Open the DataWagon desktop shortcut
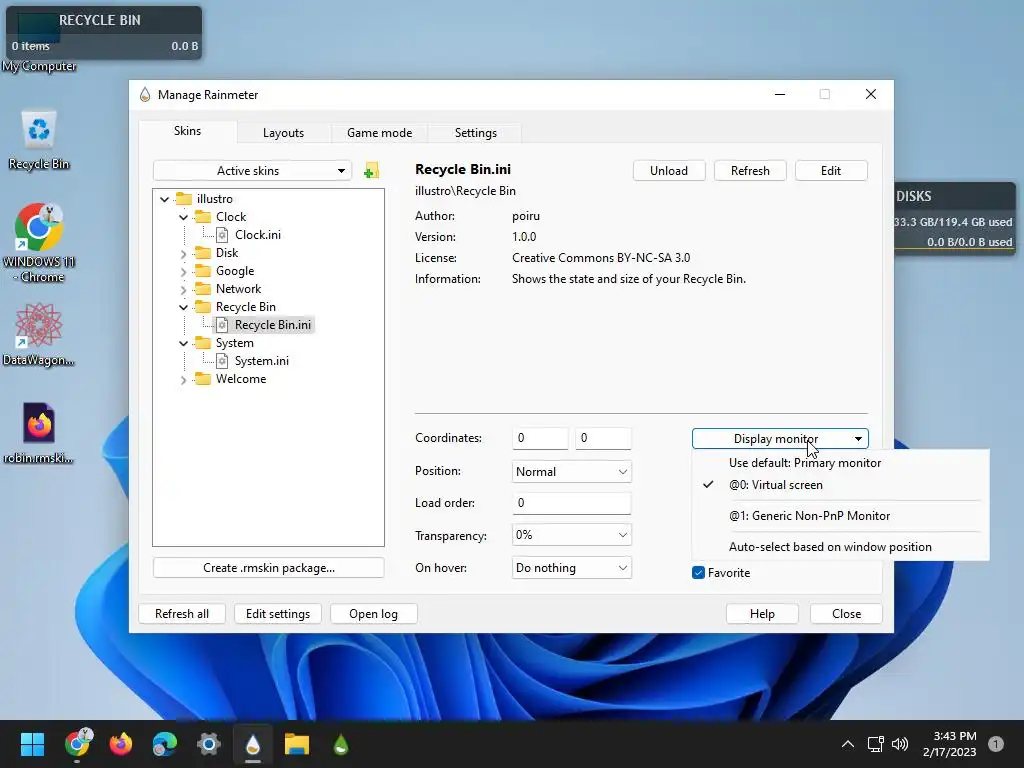 [39, 334]
